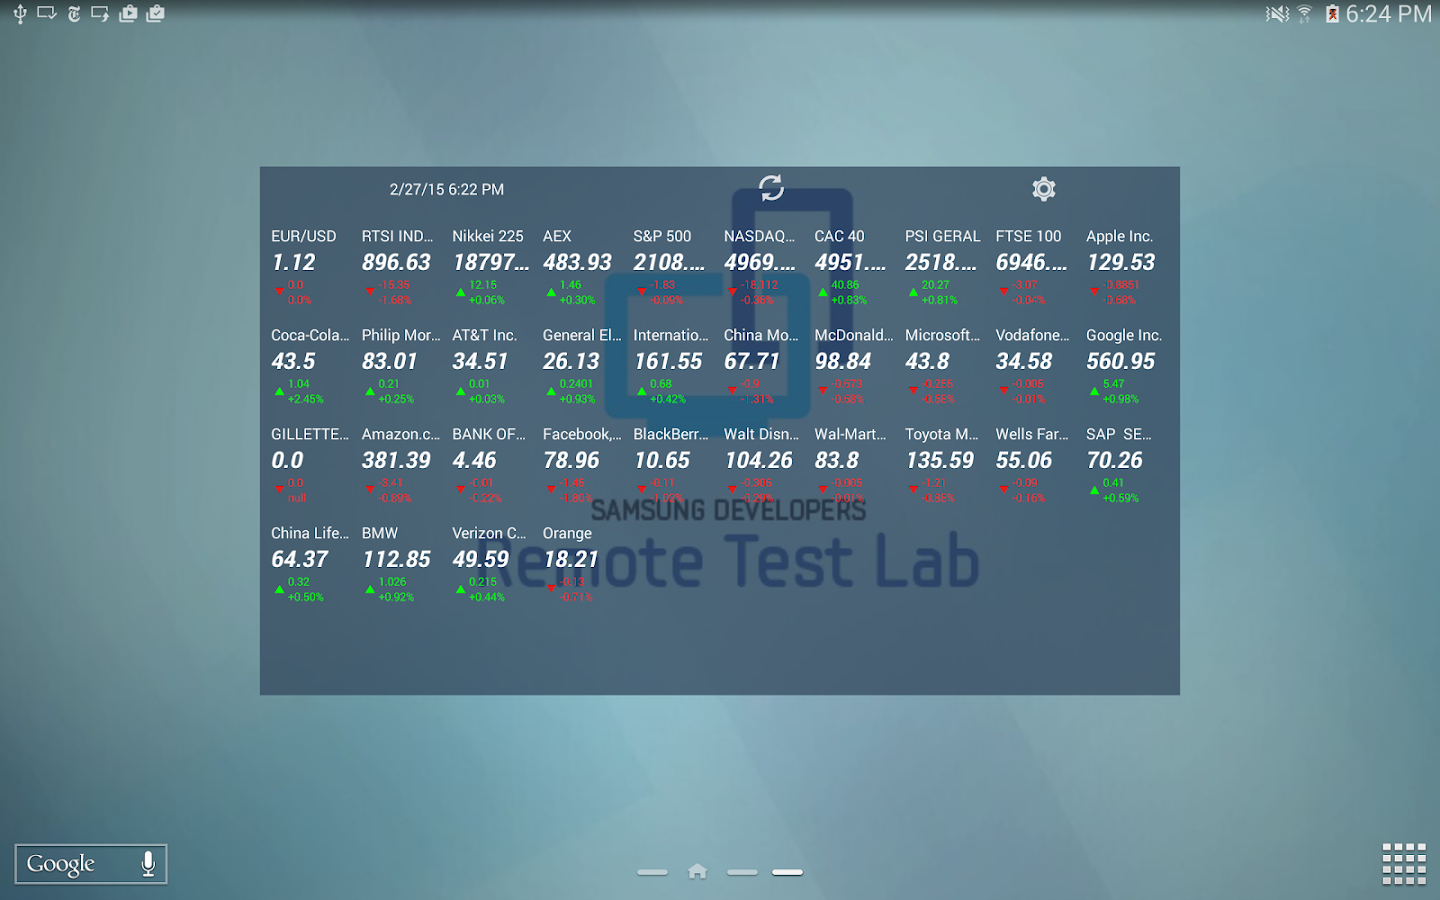Viewport: 1440px width, 900px height.
Task: Open the Orange stock quote
Action: [580, 564]
